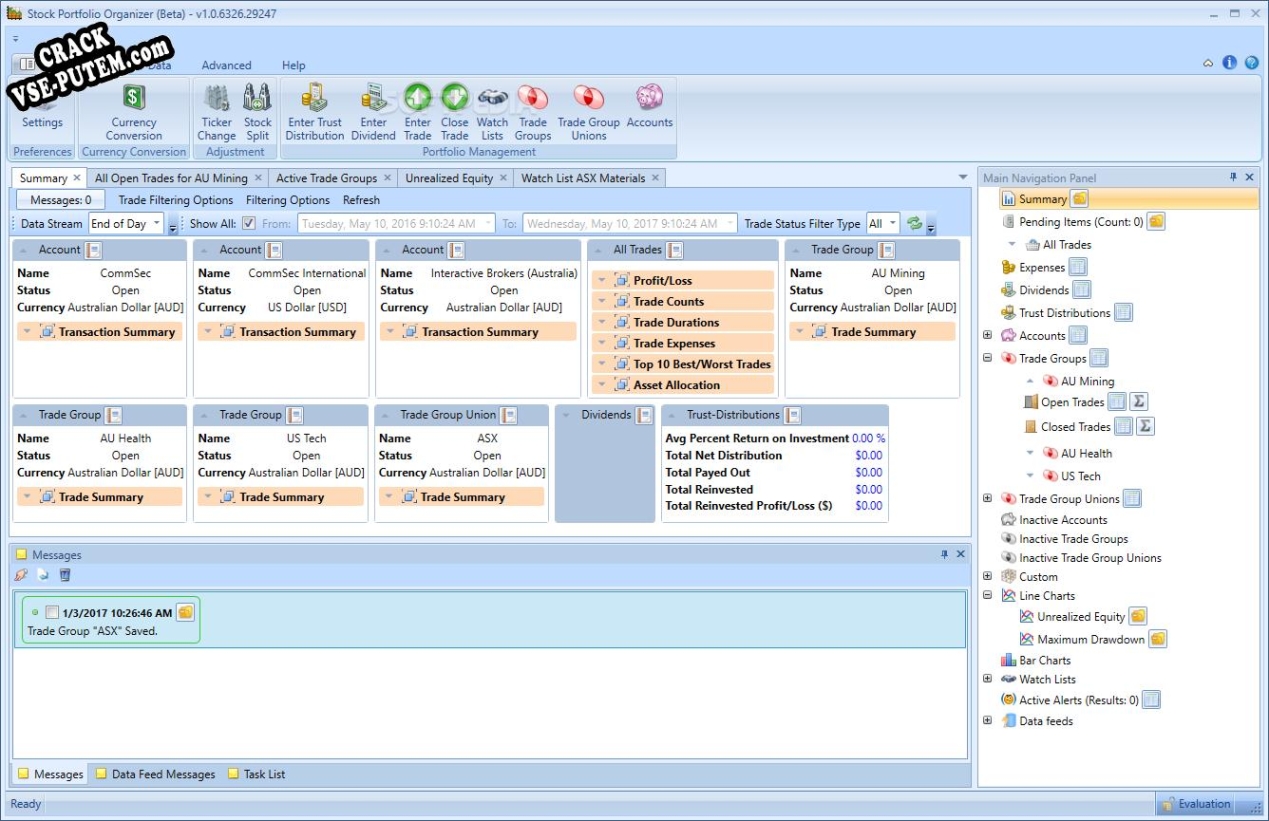1269x821 pixels.
Task: Click sigma icon beside Closed Trades
Action: 1146,426
